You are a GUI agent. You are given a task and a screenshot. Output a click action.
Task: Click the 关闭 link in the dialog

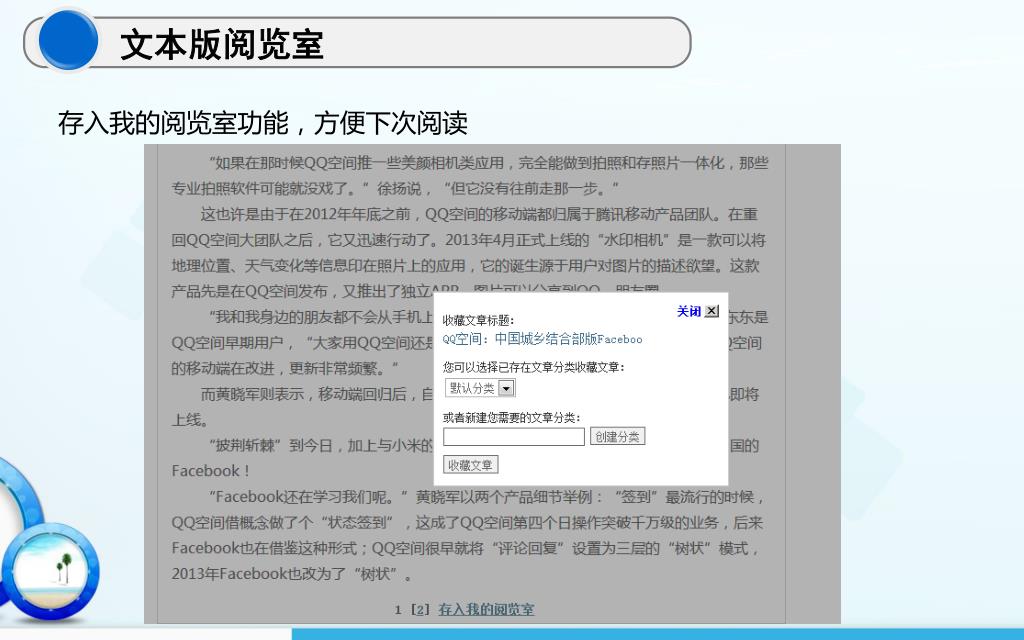(688, 312)
